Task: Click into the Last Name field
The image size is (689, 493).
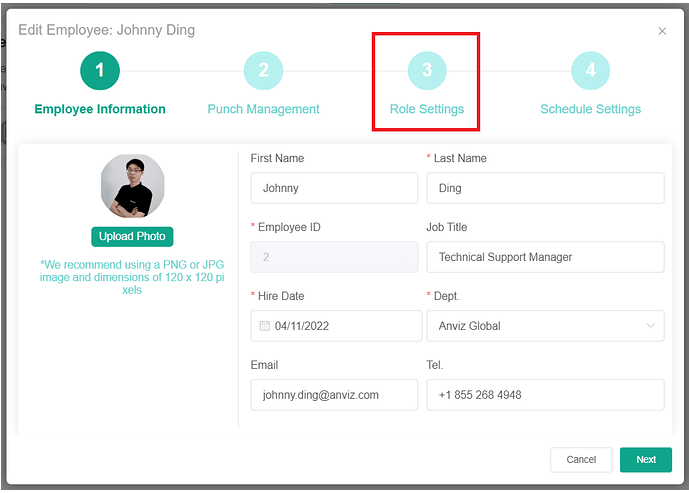Action: (545, 188)
